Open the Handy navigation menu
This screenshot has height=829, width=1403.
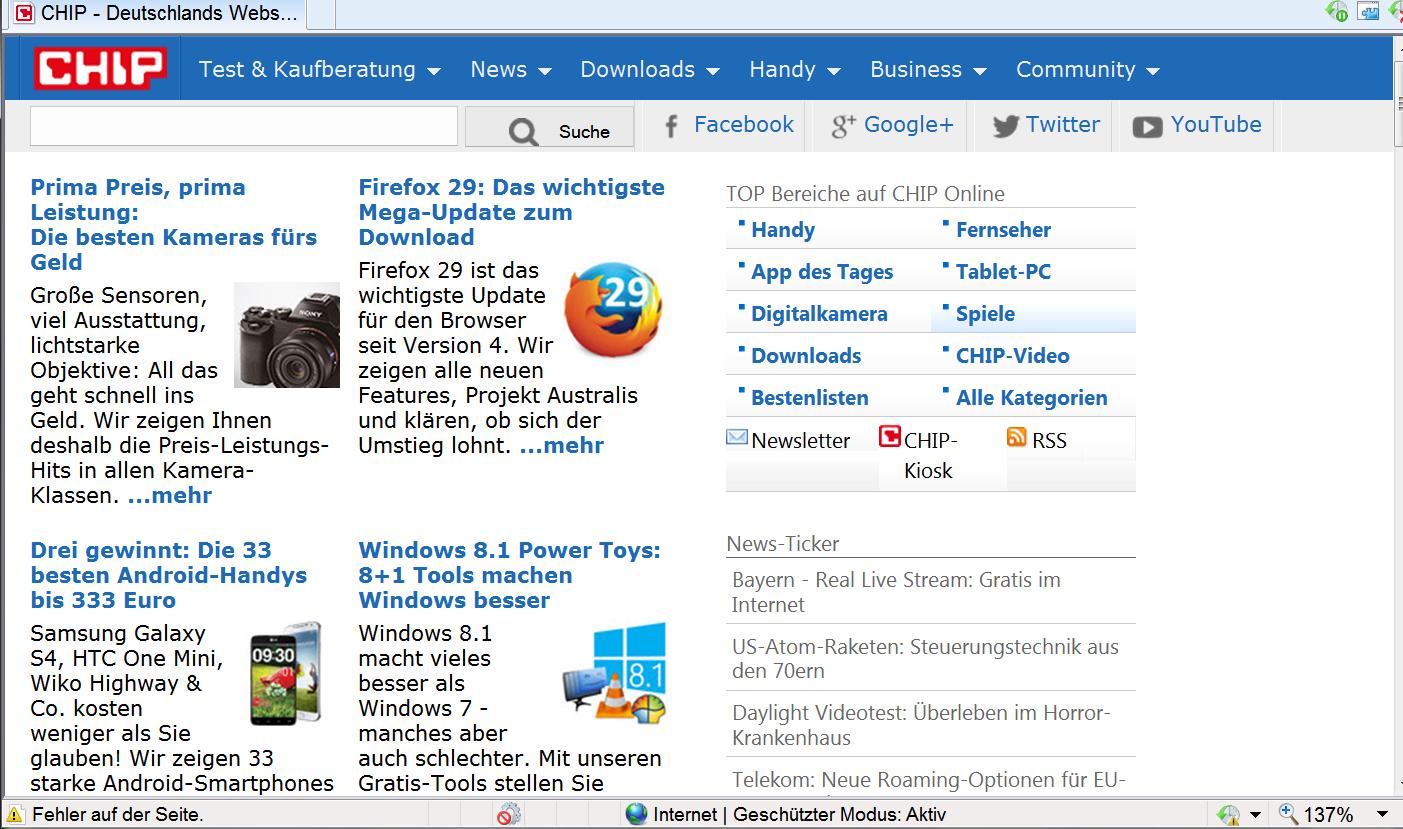point(782,69)
